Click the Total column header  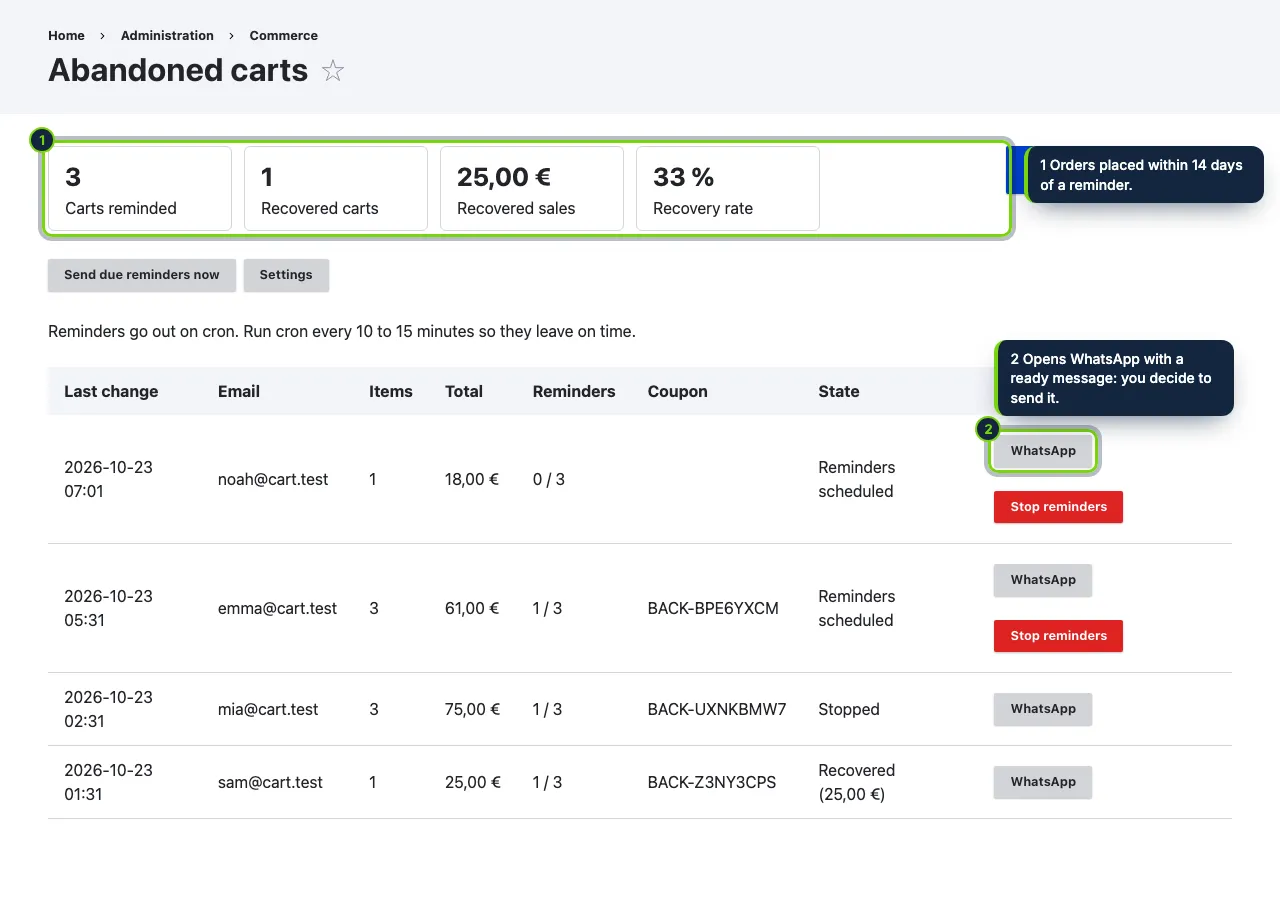coord(464,391)
